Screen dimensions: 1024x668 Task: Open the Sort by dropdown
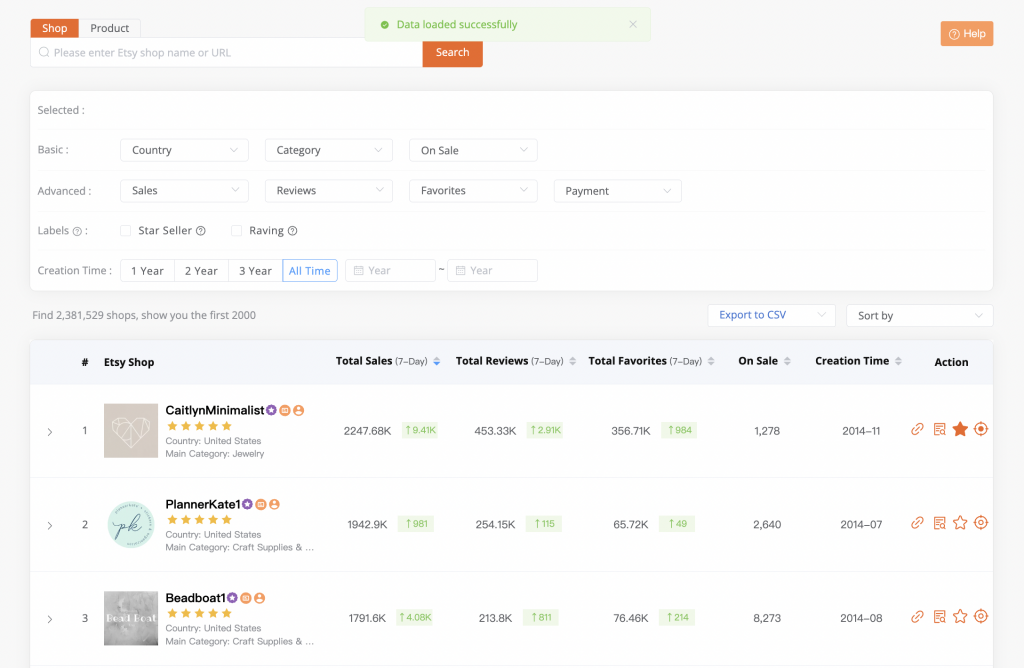point(919,316)
